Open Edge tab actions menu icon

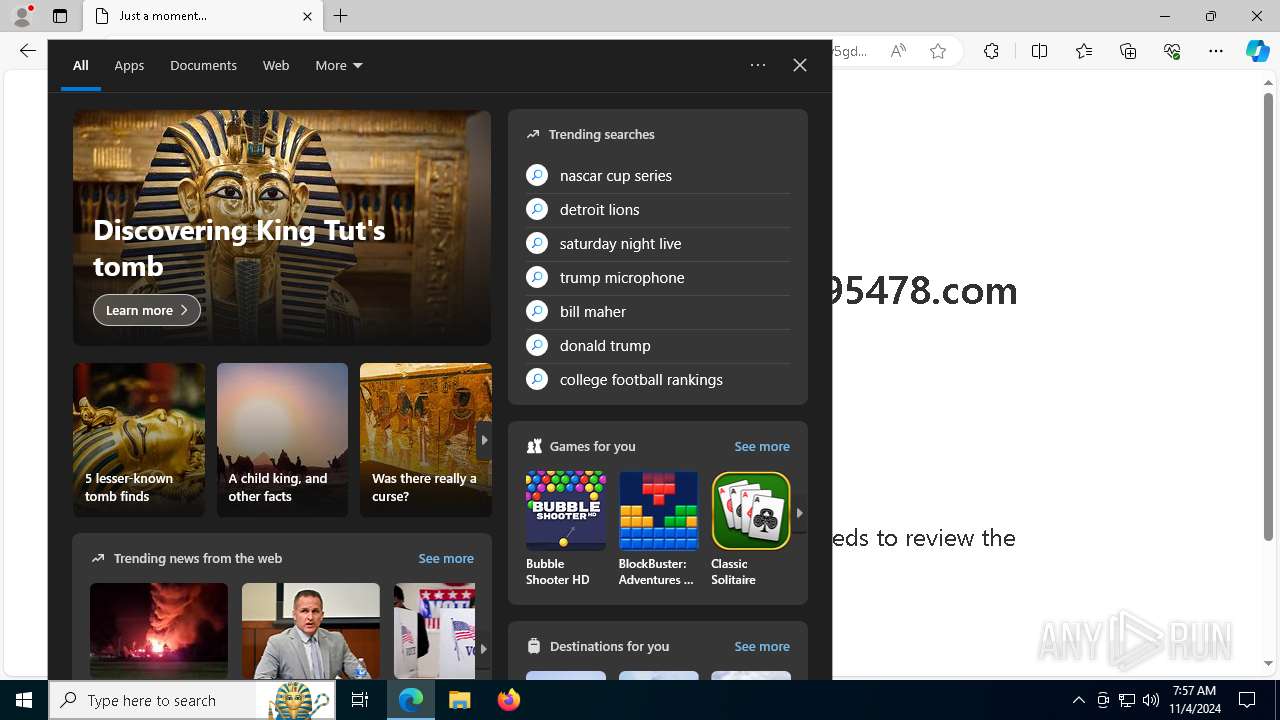[60, 16]
